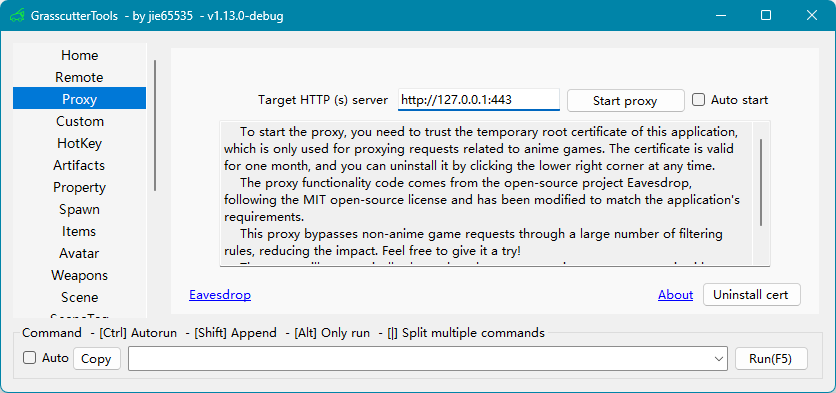Click the Uninstall cert button

point(752,294)
